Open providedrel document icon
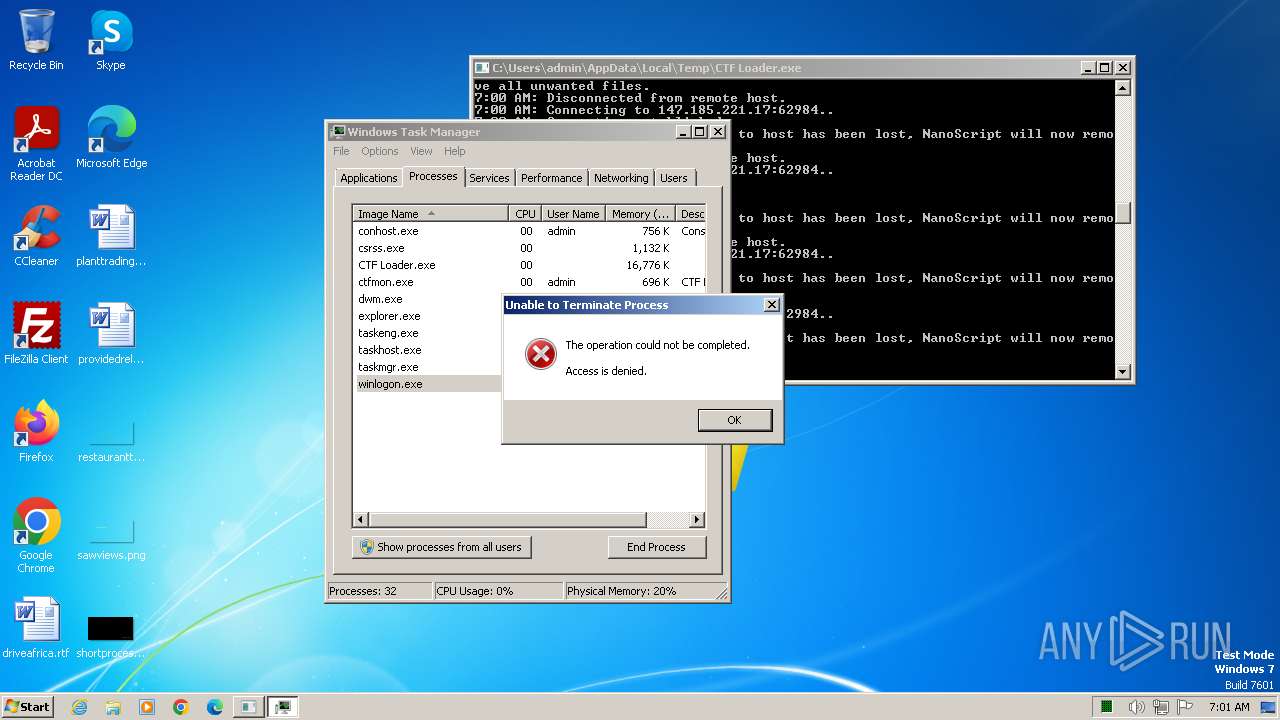This screenshot has width=1280, height=720. [x=111, y=333]
